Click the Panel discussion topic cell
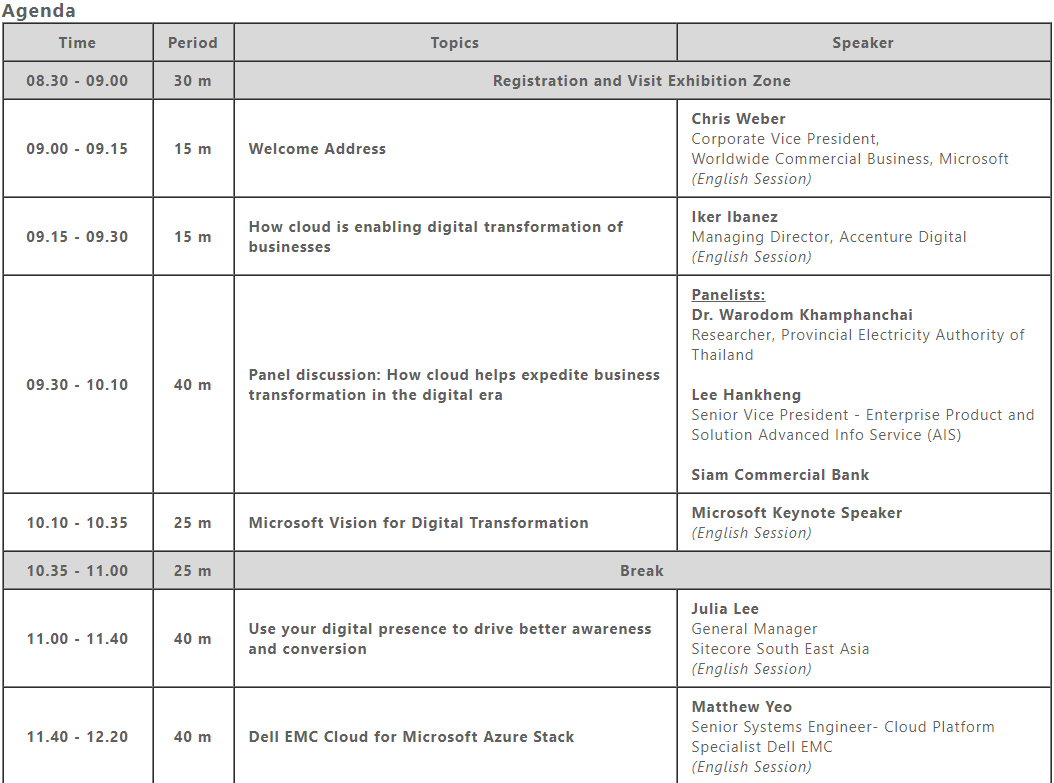Image resolution: width=1054 pixels, height=783 pixels. (x=454, y=385)
